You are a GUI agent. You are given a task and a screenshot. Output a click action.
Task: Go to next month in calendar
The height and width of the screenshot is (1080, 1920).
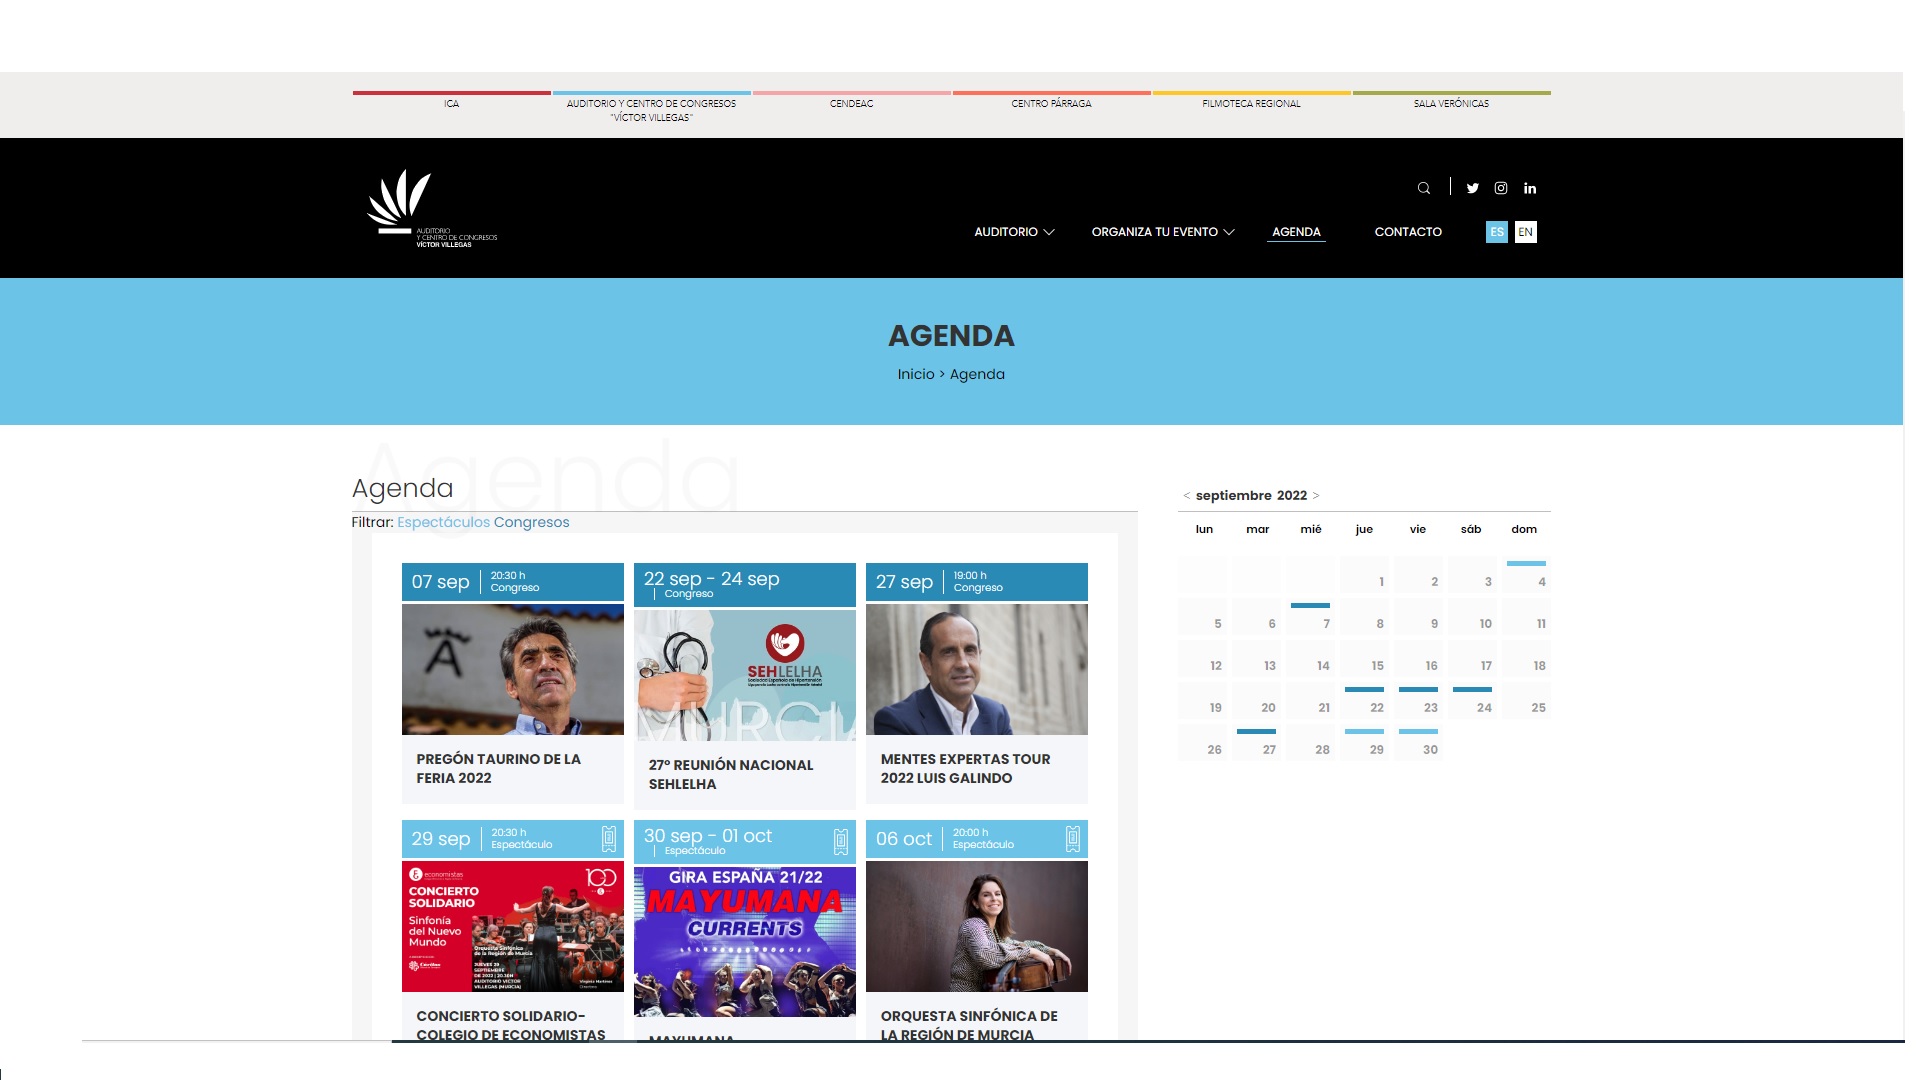coord(1316,496)
